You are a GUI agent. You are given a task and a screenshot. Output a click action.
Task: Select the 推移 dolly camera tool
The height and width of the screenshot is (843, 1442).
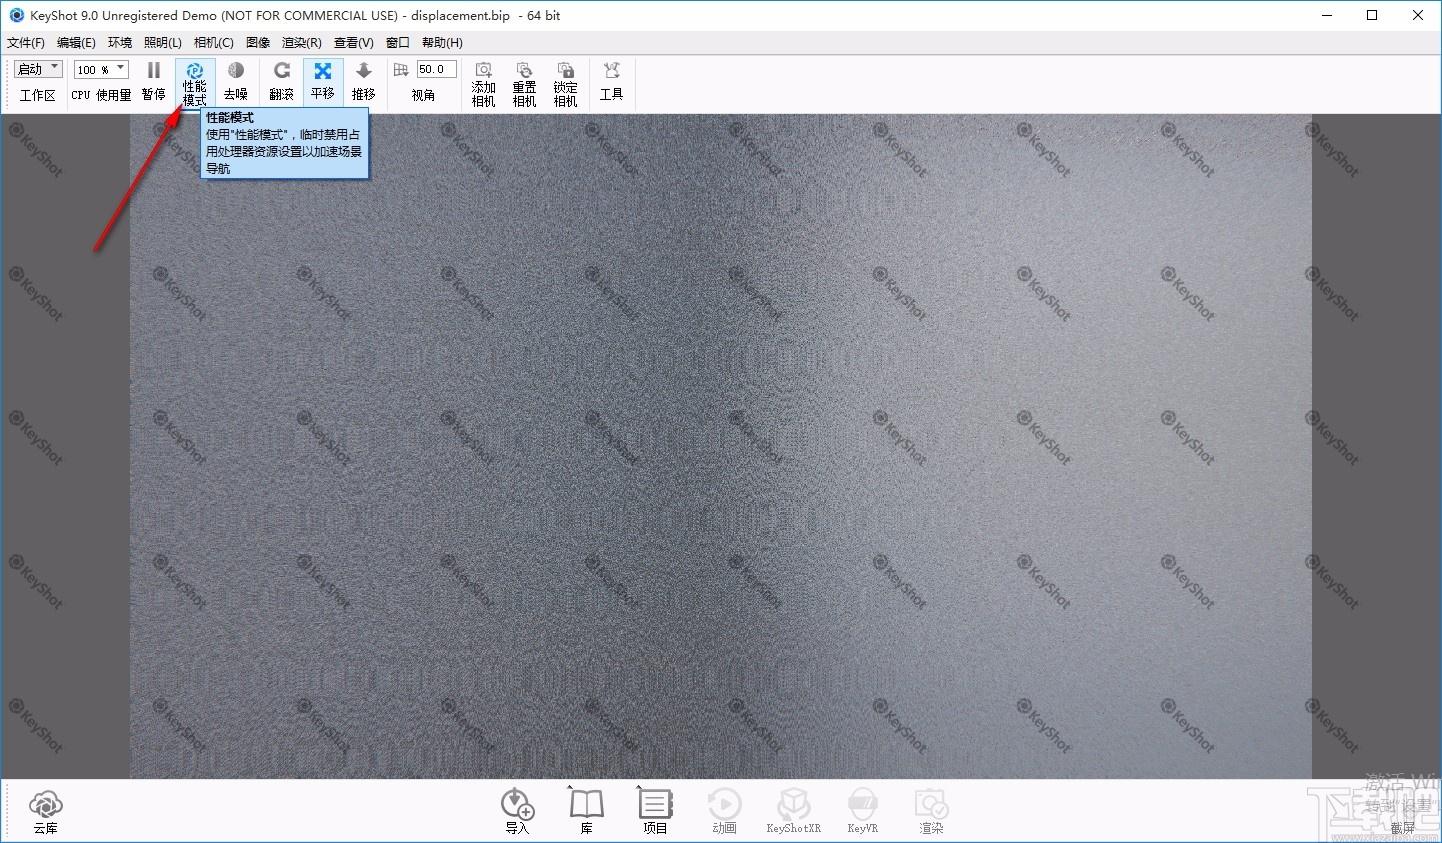(x=364, y=82)
